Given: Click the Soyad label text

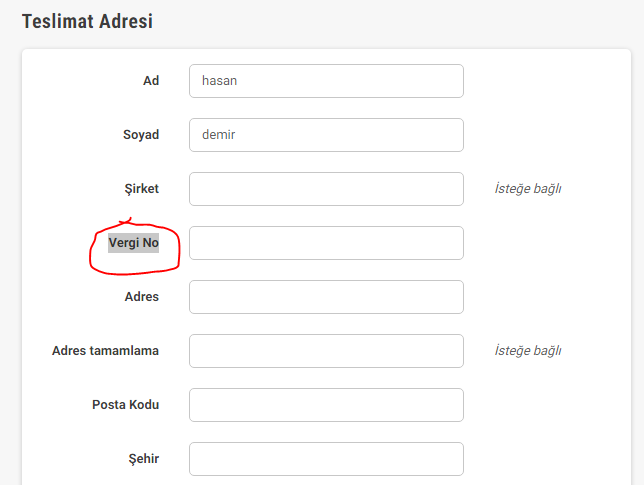Looking at the screenshot, I should pyautogui.click(x=140, y=135).
